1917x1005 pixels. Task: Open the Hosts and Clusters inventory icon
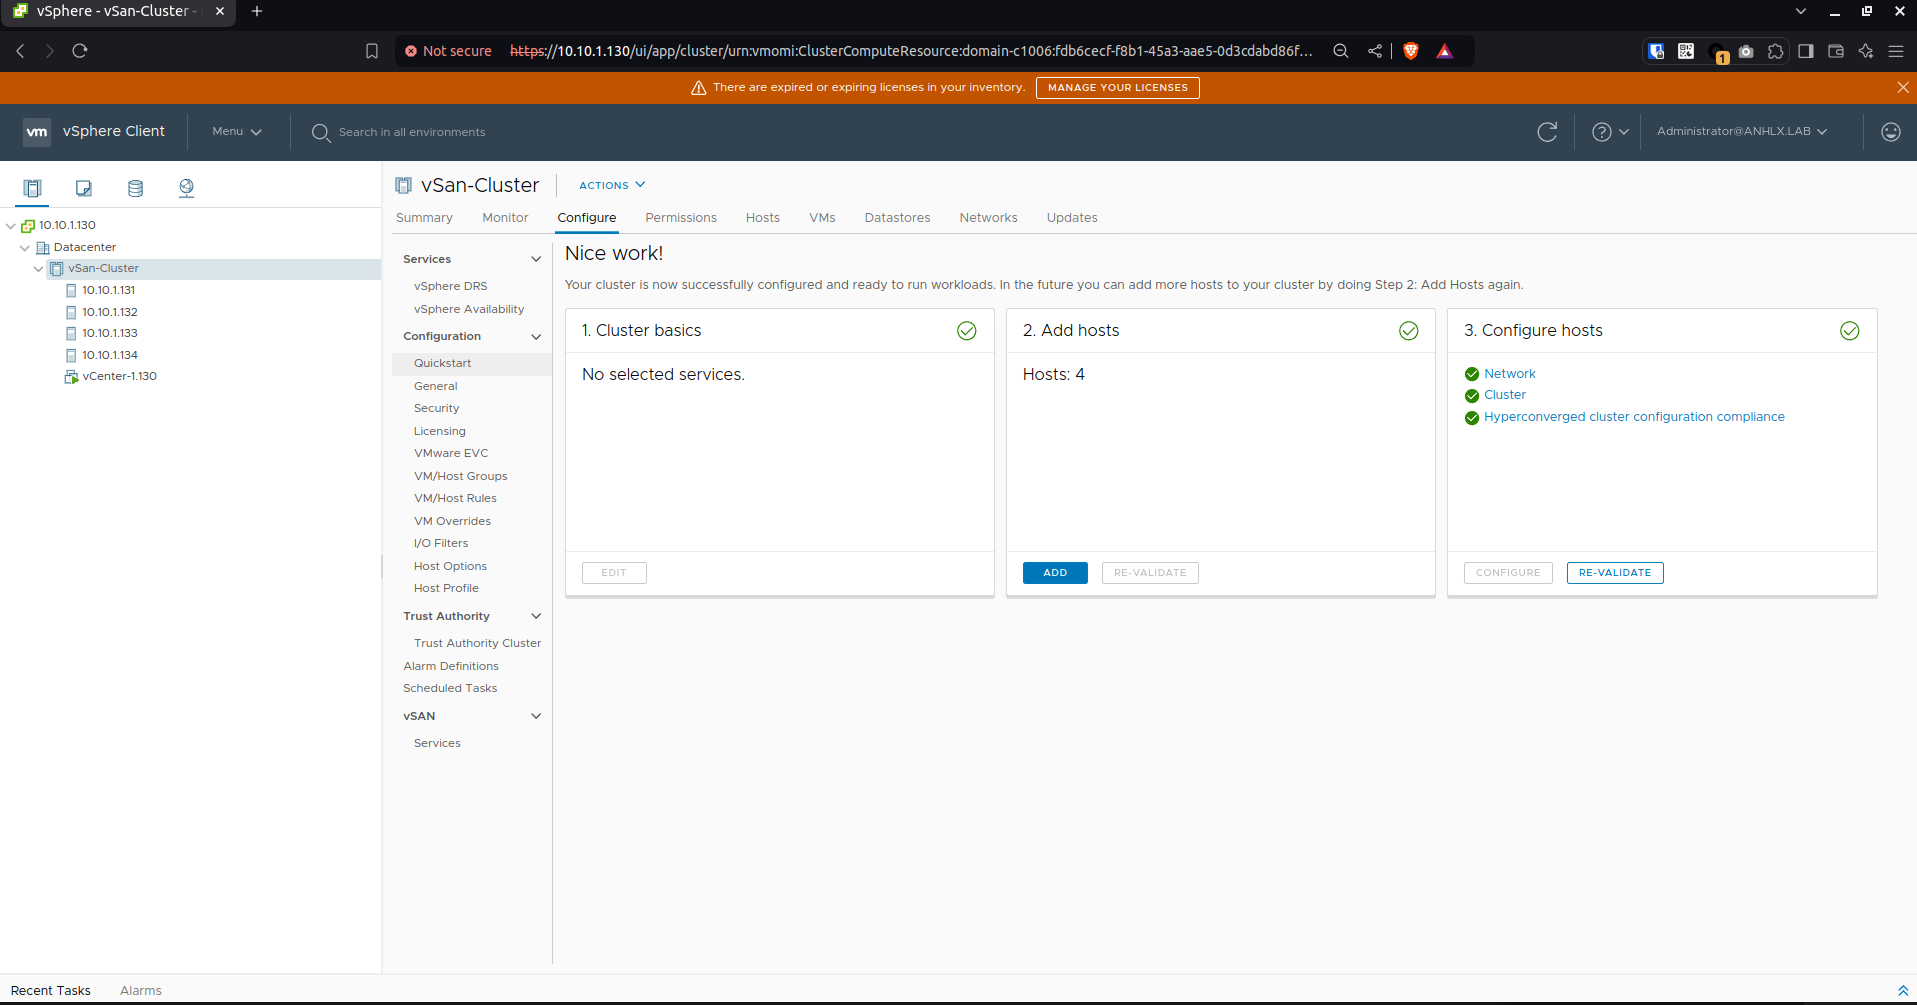tap(32, 188)
